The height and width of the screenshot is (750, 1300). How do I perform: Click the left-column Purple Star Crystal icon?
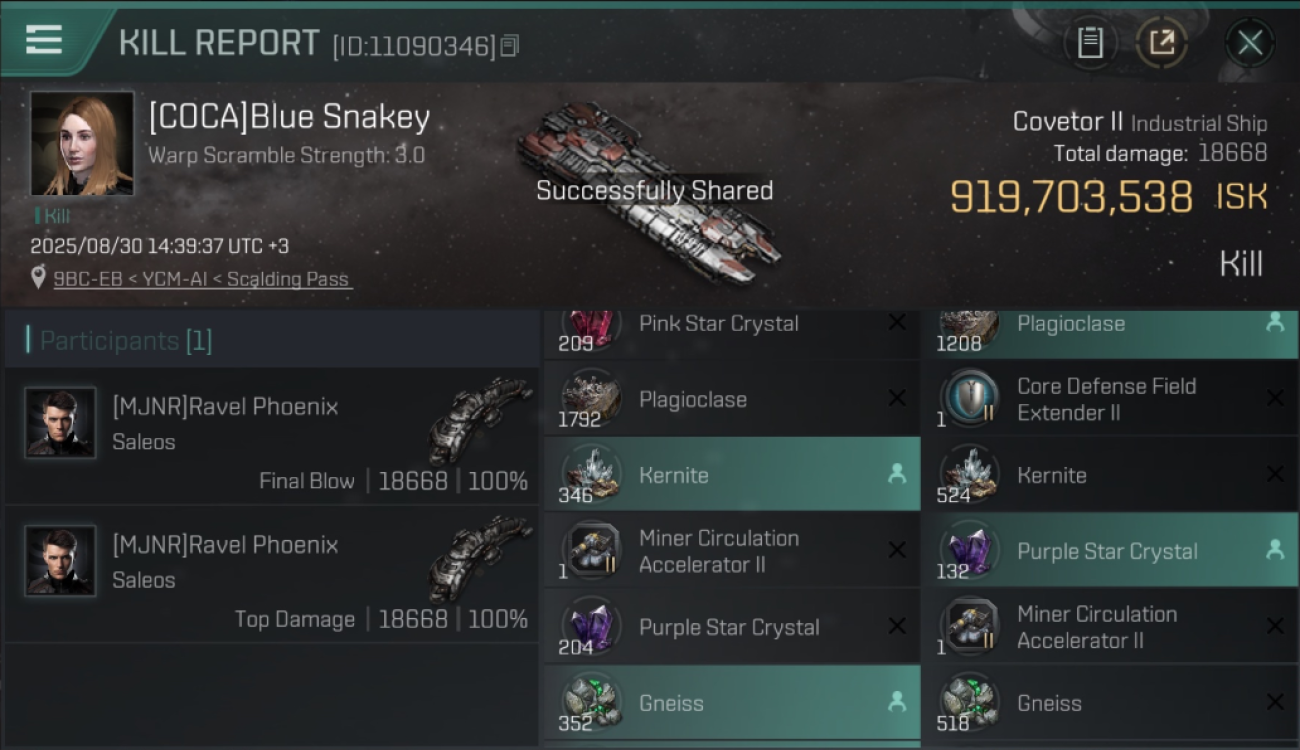[x=591, y=626]
